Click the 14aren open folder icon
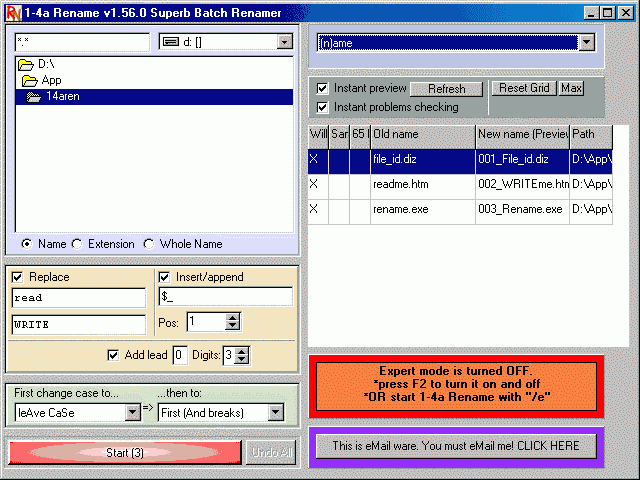 pos(33,97)
